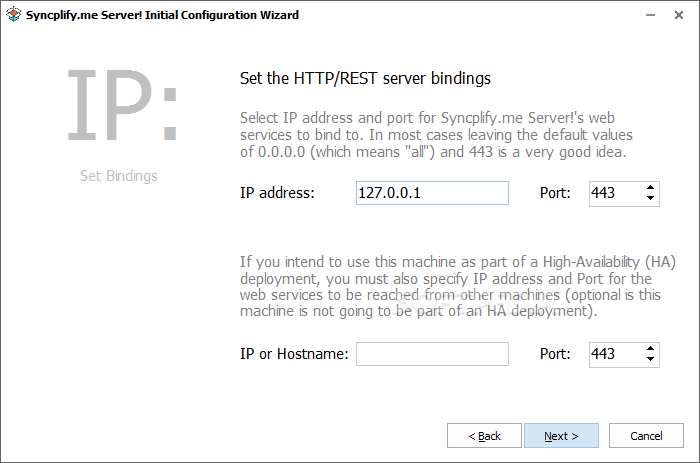The width and height of the screenshot is (700, 463).
Task: Click the 'Set Bindings' step caption
Action: [x=119, y=176]
